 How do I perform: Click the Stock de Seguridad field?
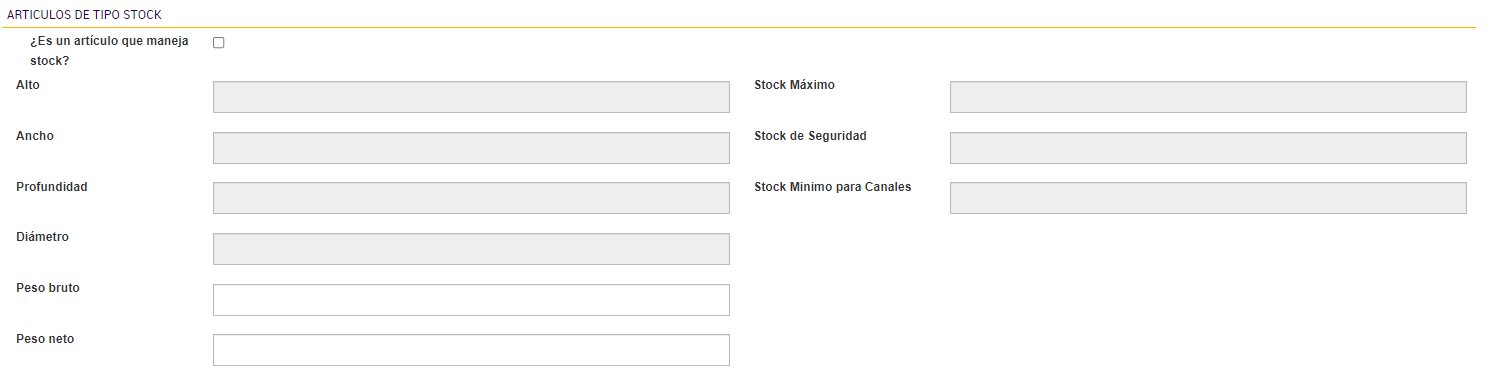pos(1208,148)
